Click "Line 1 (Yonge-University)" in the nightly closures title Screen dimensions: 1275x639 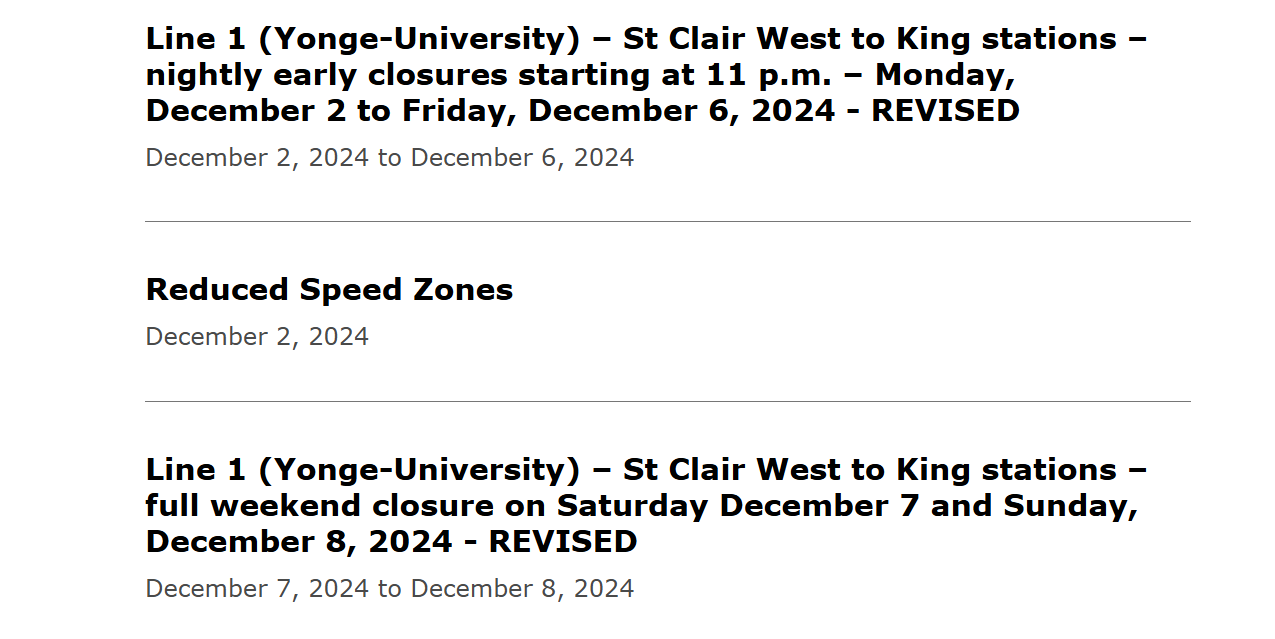click(x=362, y=39)
